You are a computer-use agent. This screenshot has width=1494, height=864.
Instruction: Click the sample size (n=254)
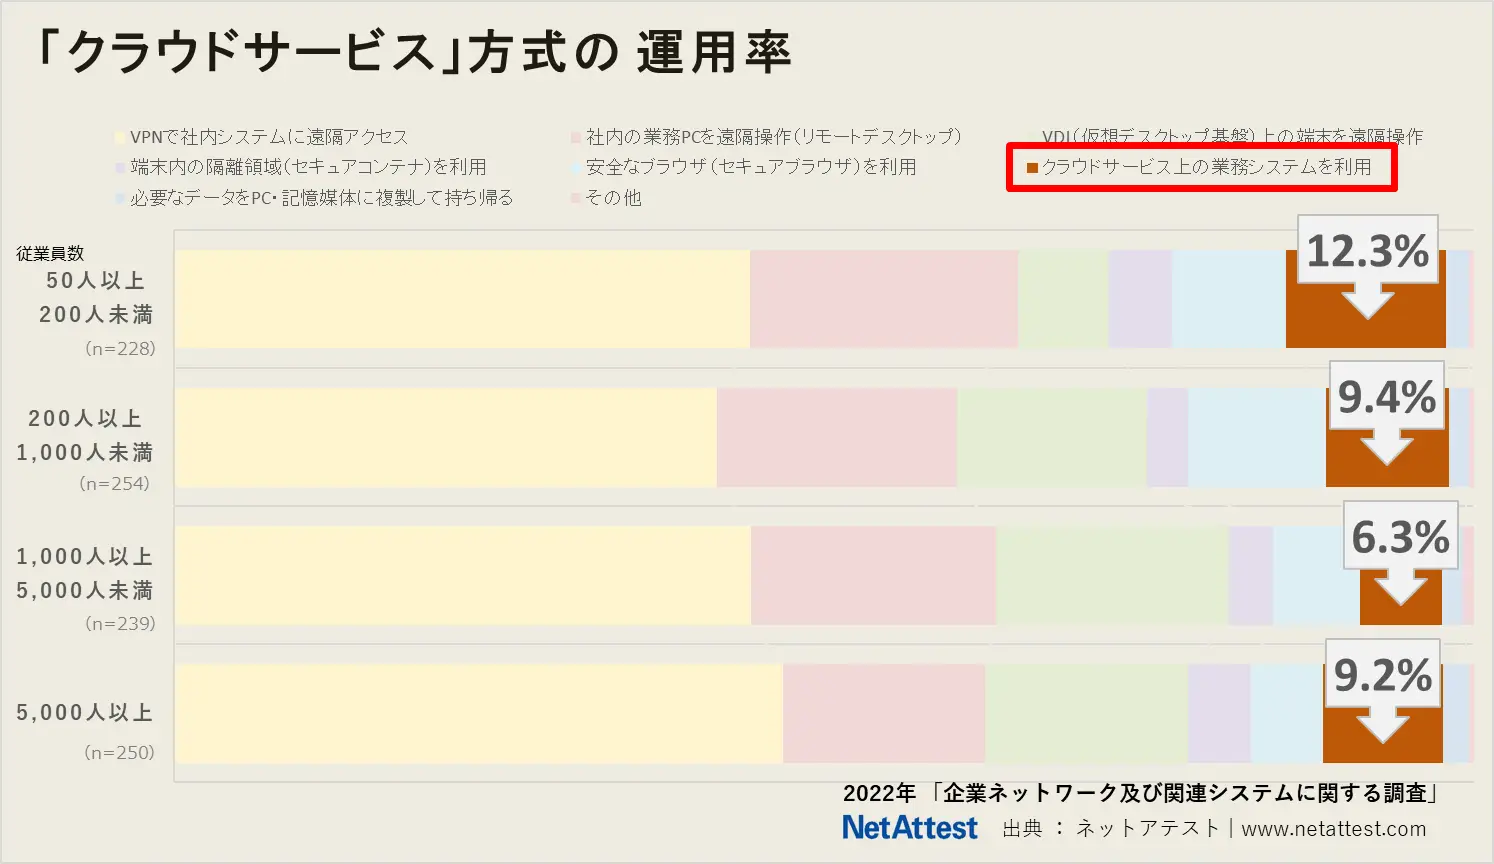point(114,484)
